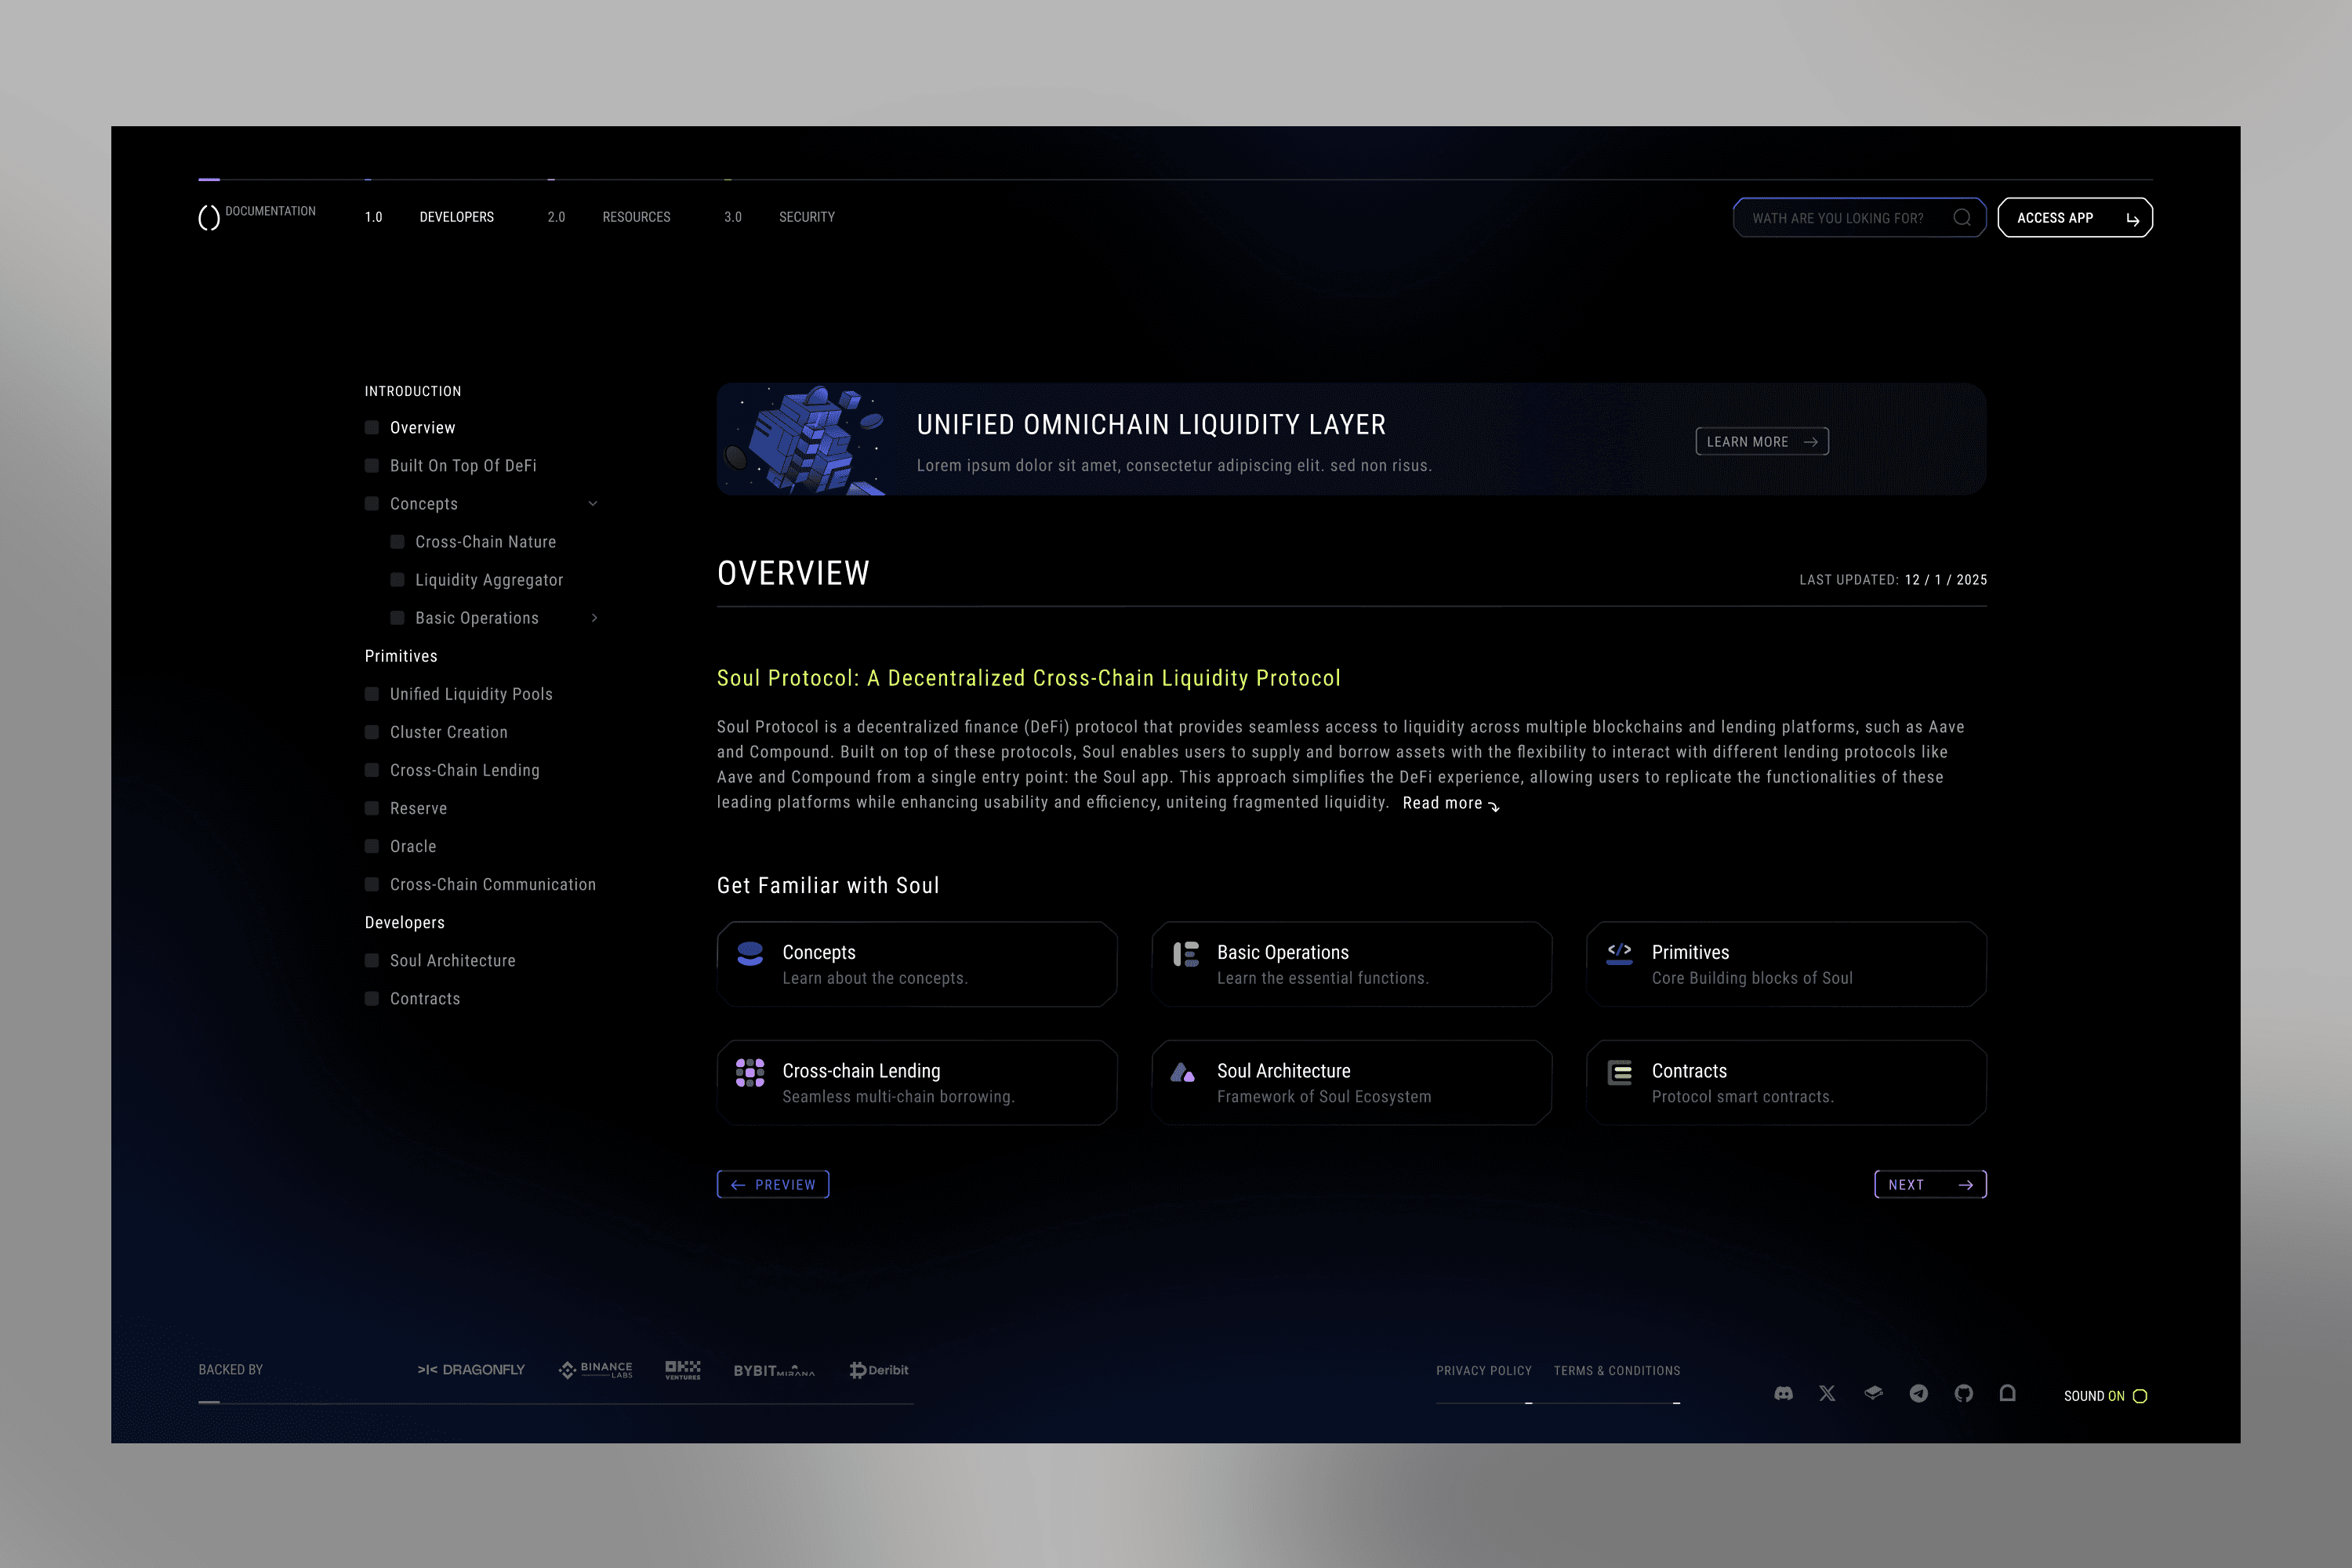Open the Discord icon in footer

tap(1783, 1393)
